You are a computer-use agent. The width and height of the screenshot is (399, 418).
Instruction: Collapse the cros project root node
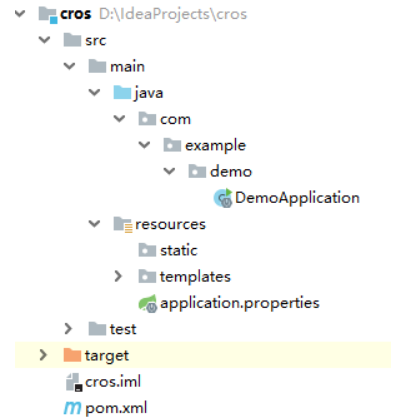[20, 14]
